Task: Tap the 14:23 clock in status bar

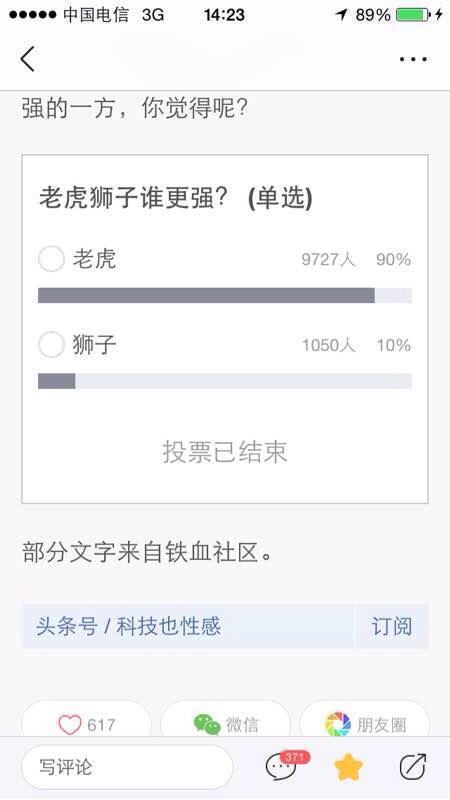Action: point(224,15)
